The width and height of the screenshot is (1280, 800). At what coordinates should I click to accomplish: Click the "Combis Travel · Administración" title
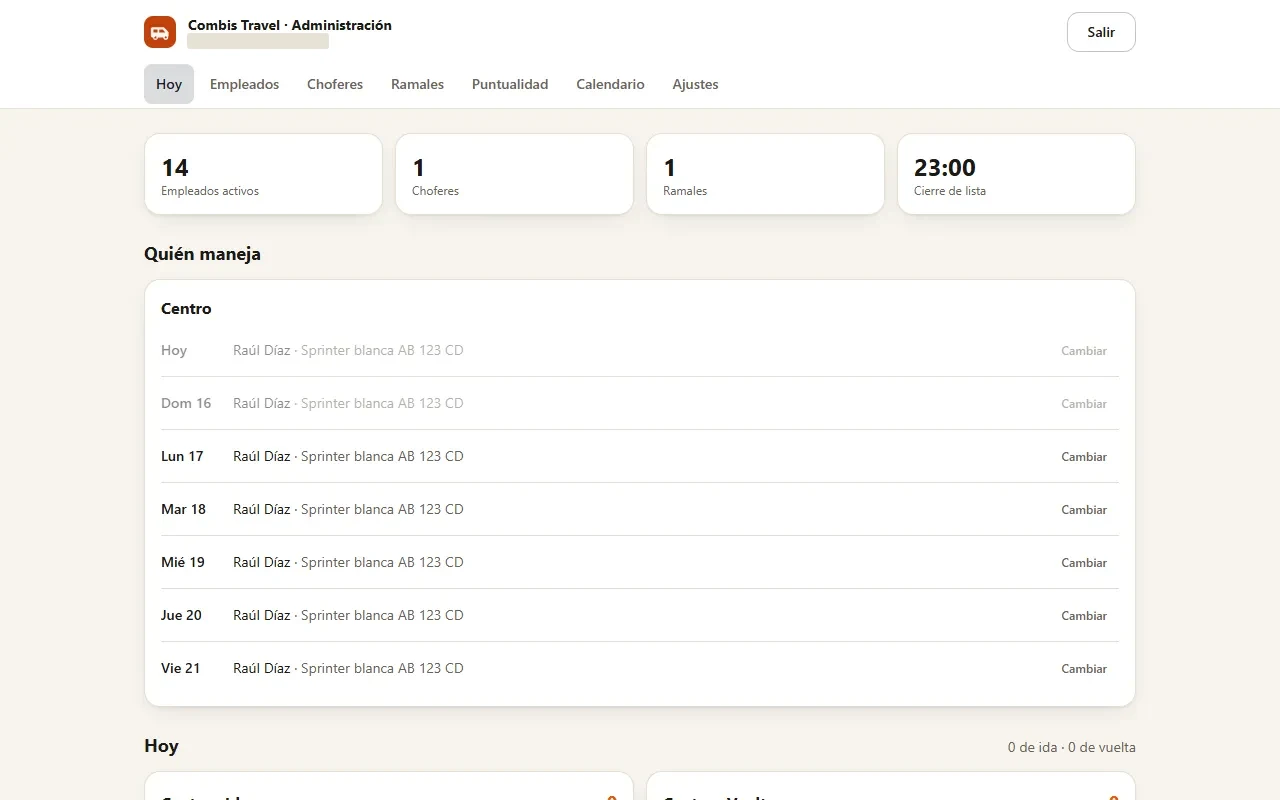(x=290, y=25)
